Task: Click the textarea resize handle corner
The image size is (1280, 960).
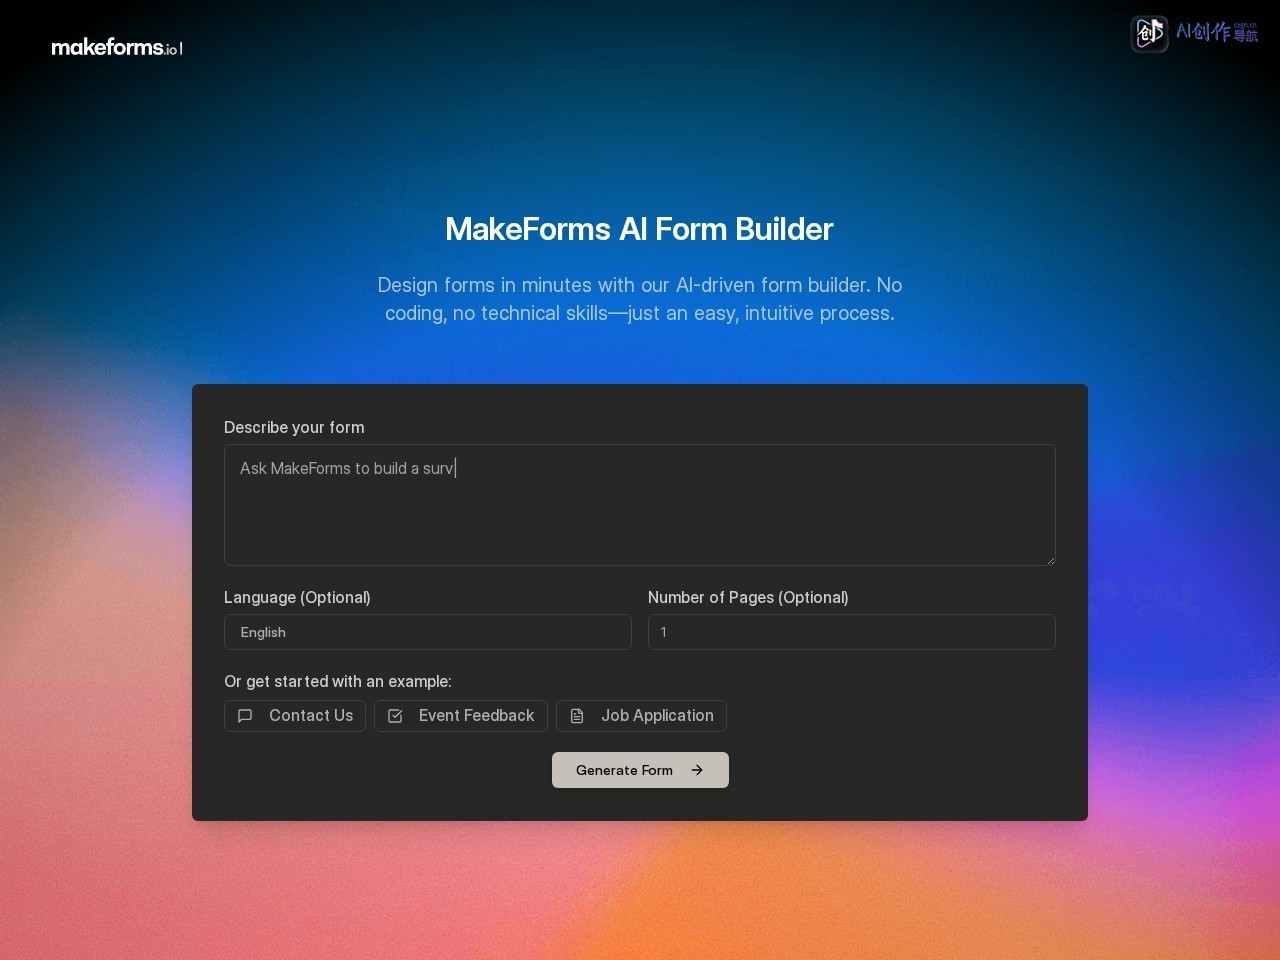Action: point(1050,560)
